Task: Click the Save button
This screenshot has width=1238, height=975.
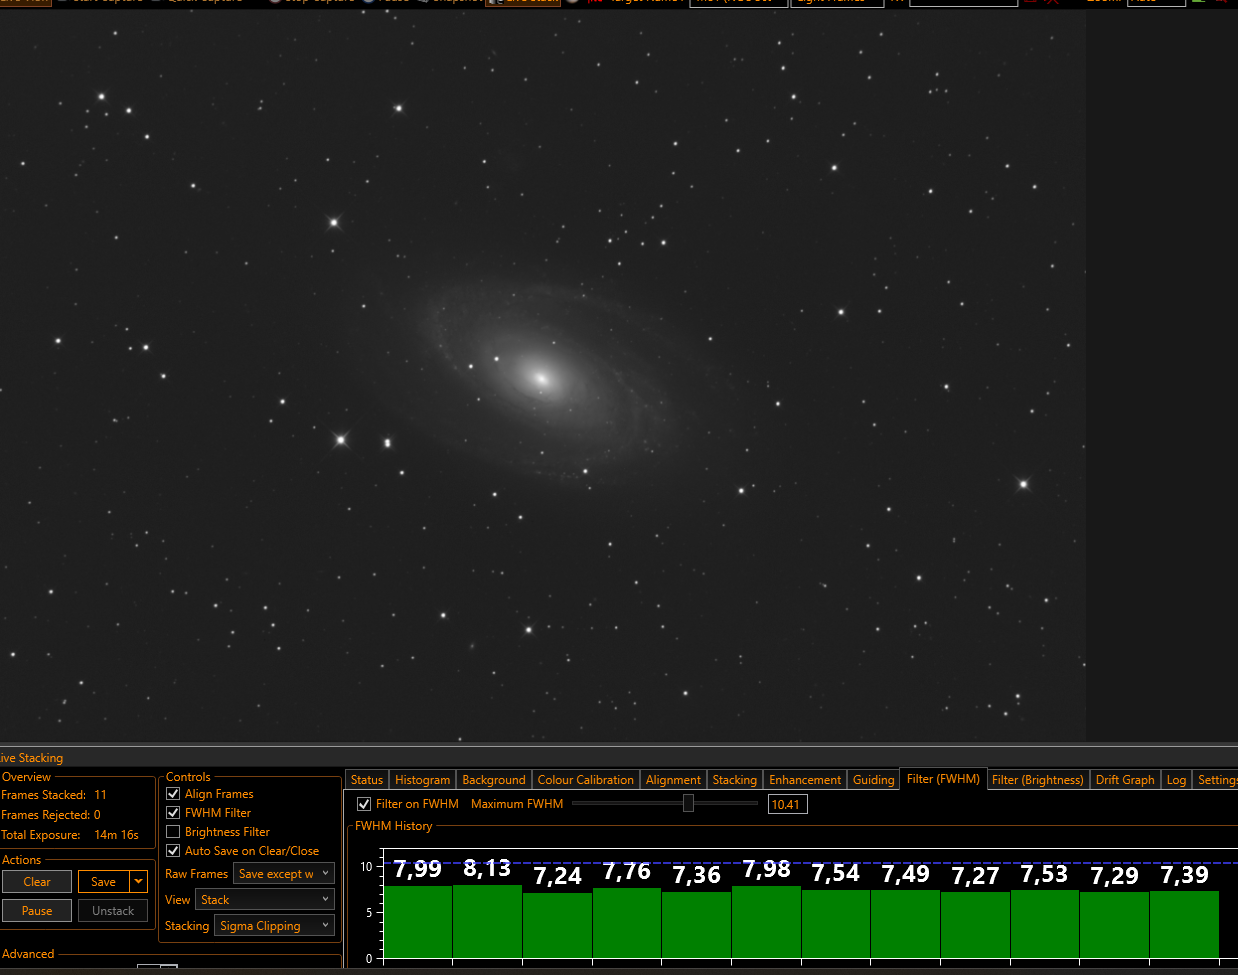Action: [x=104, y=882]
